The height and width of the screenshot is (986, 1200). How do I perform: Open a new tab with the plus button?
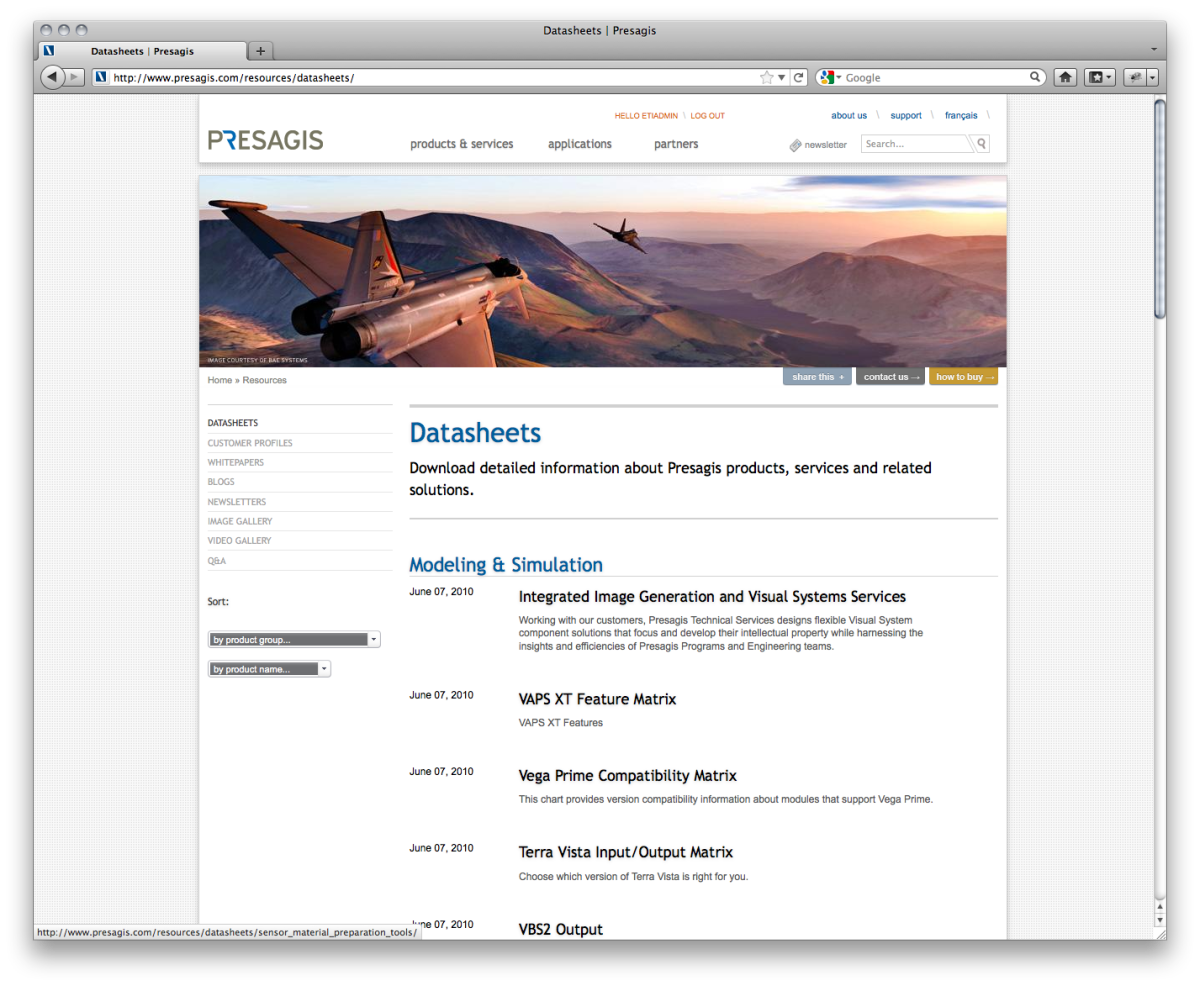click(x=260, y=50)
